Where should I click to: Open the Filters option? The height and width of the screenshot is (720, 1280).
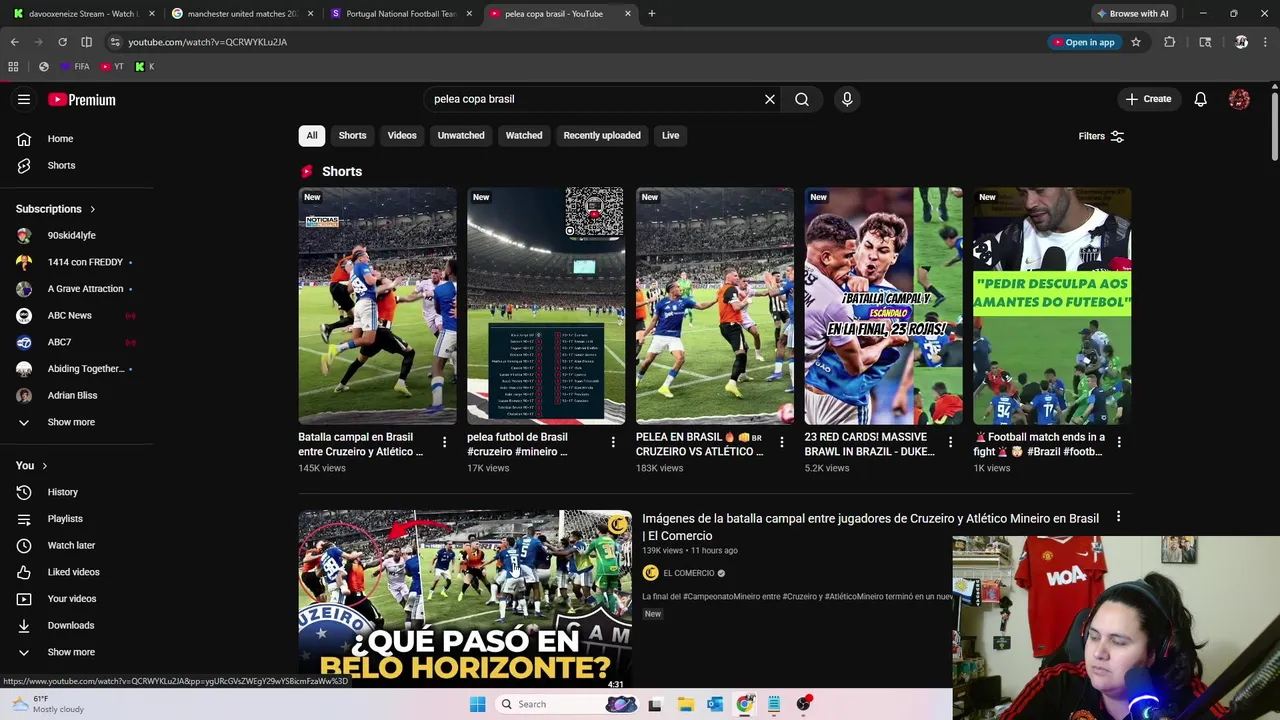[x=1101, y=136]
